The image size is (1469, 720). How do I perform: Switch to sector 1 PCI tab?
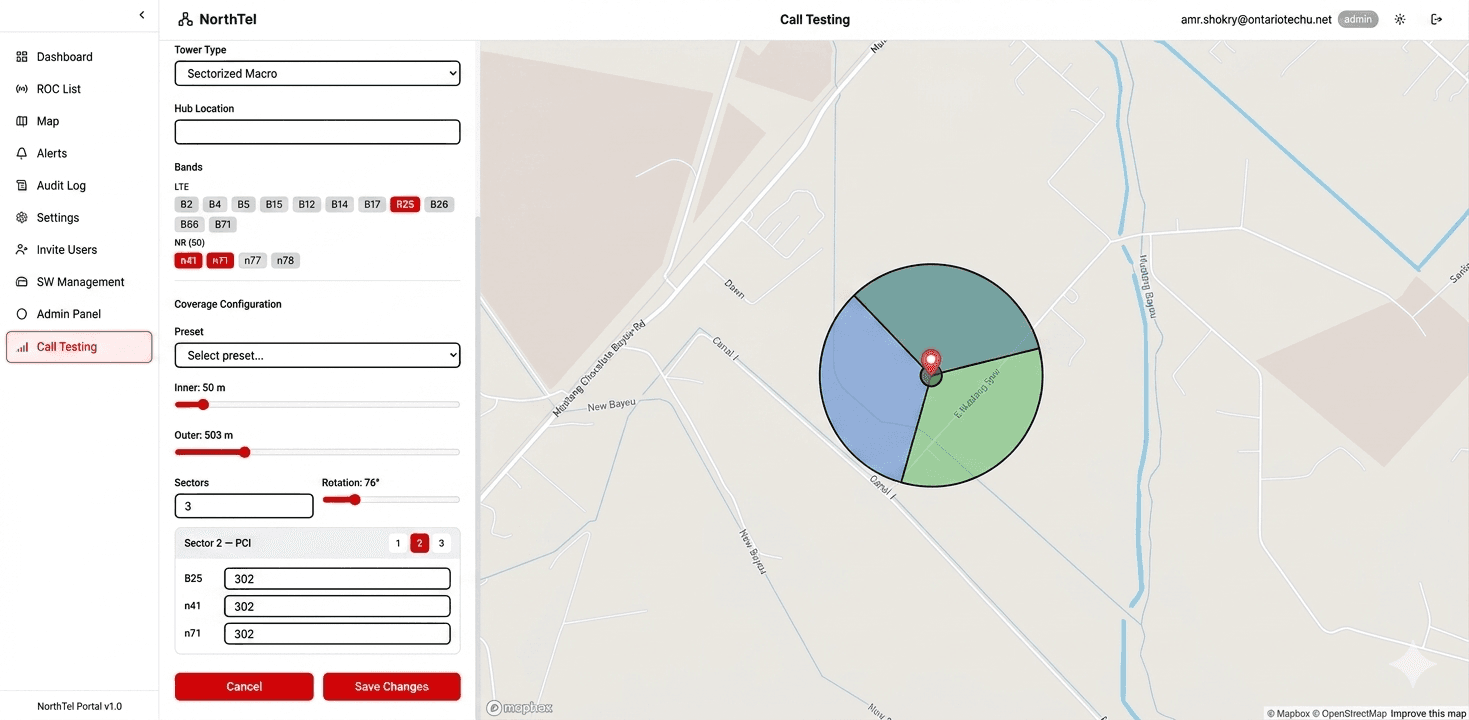[398, 543]
